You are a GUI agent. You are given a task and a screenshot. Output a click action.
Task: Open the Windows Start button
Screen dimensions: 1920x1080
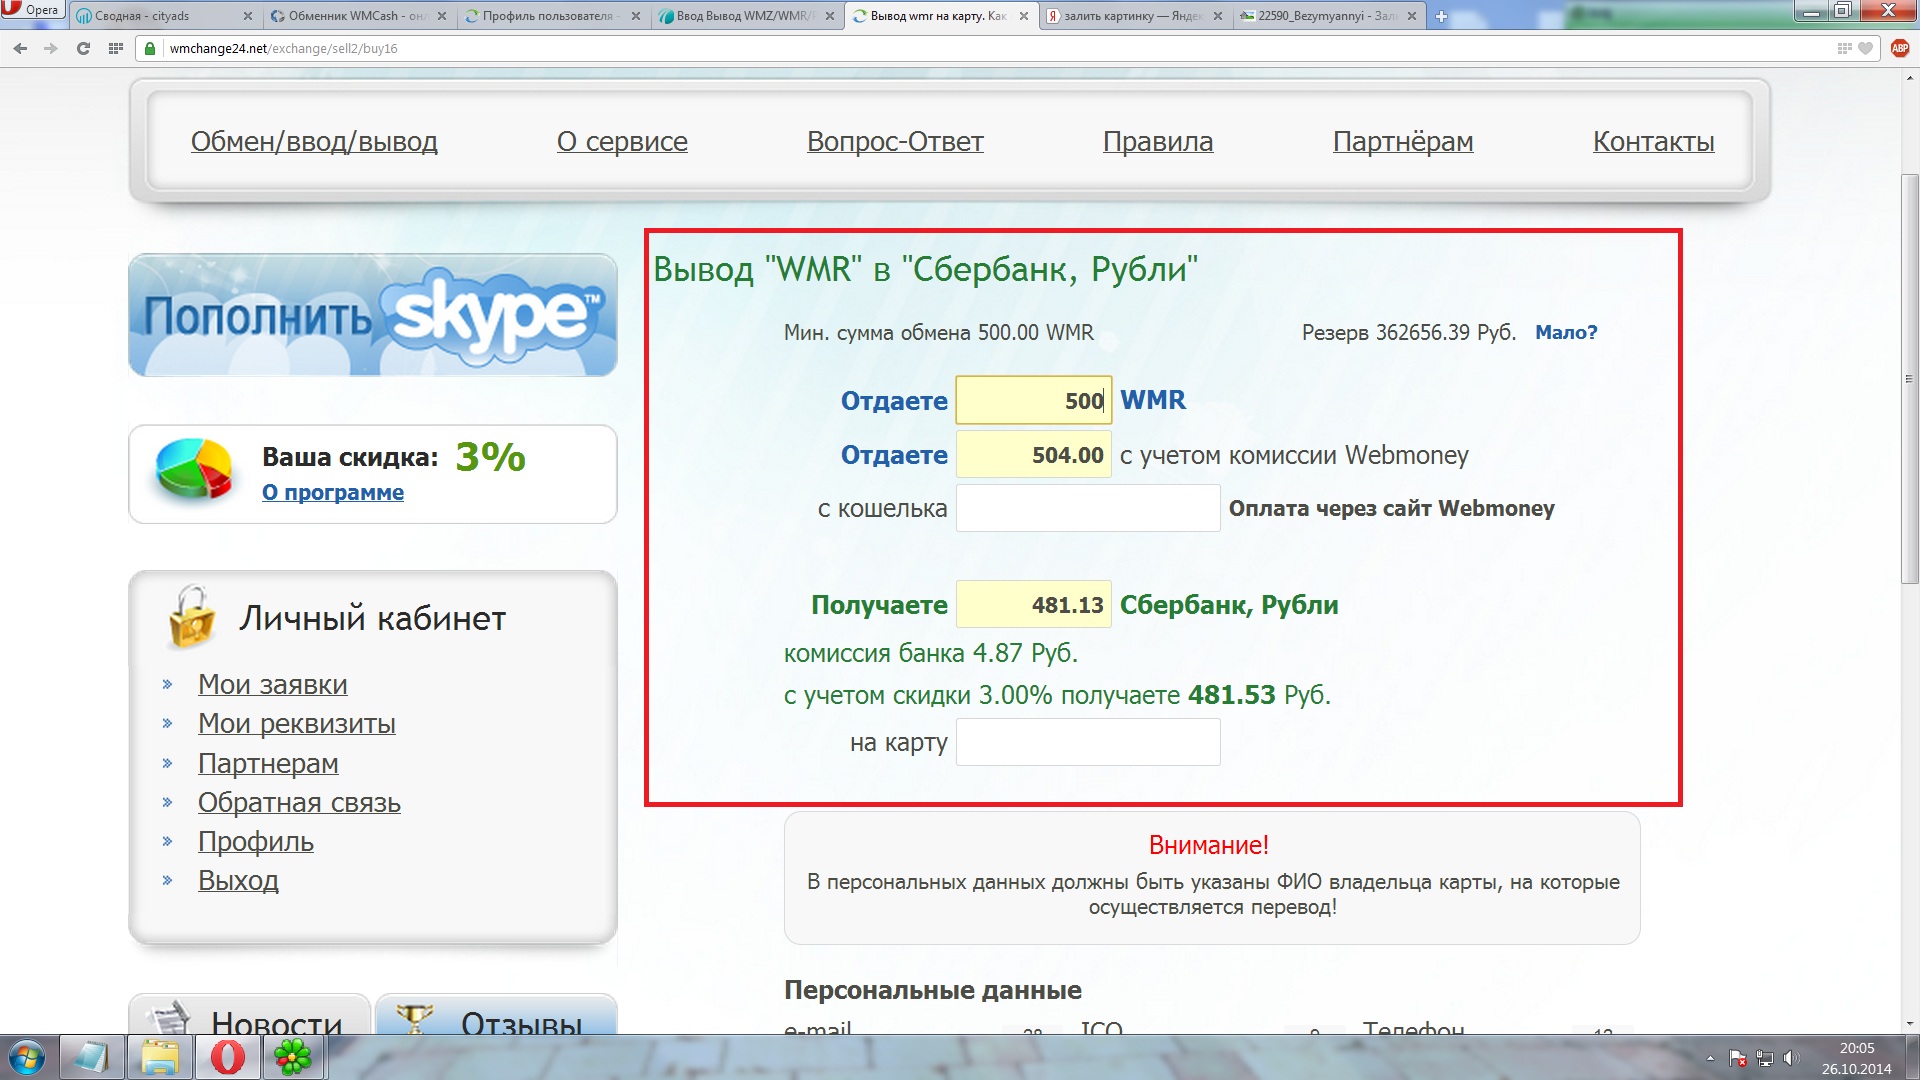click(x=27, y=1058)
